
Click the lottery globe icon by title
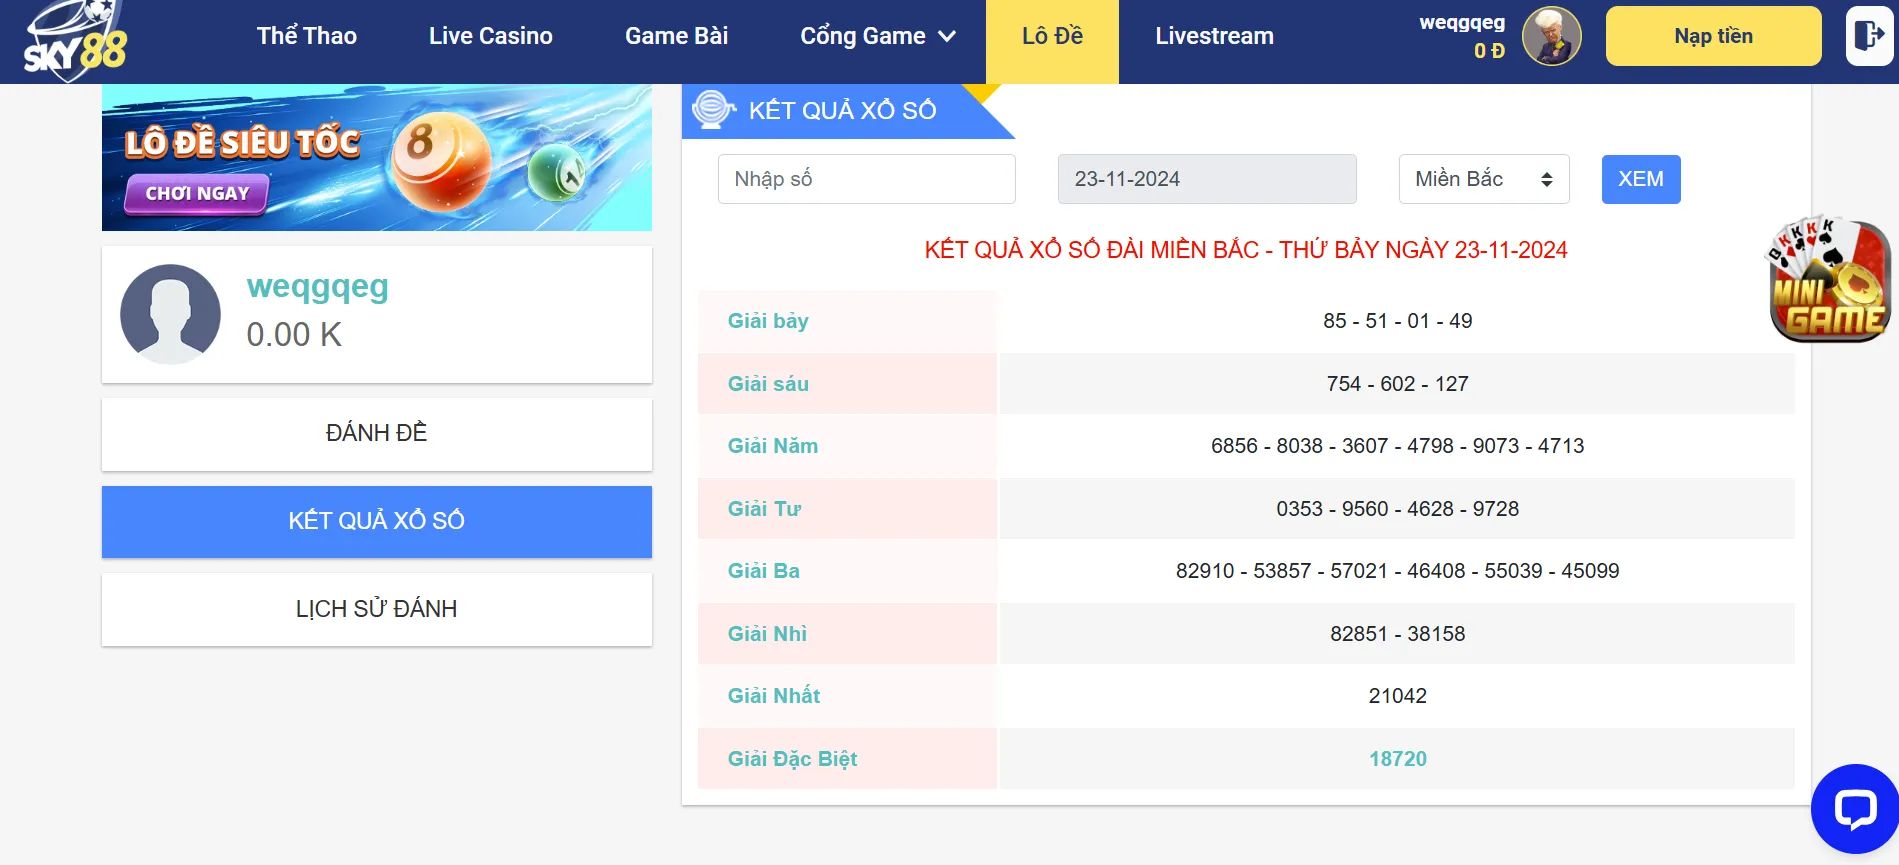(713, 110)
